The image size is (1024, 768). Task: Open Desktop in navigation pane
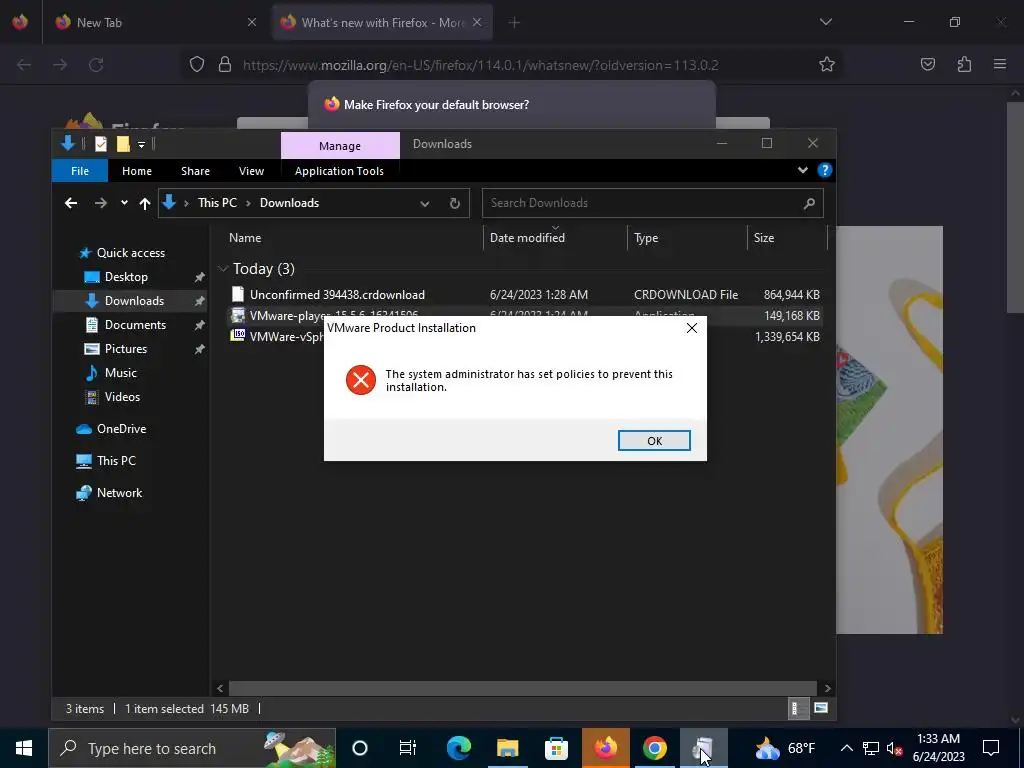click(126, 277)
